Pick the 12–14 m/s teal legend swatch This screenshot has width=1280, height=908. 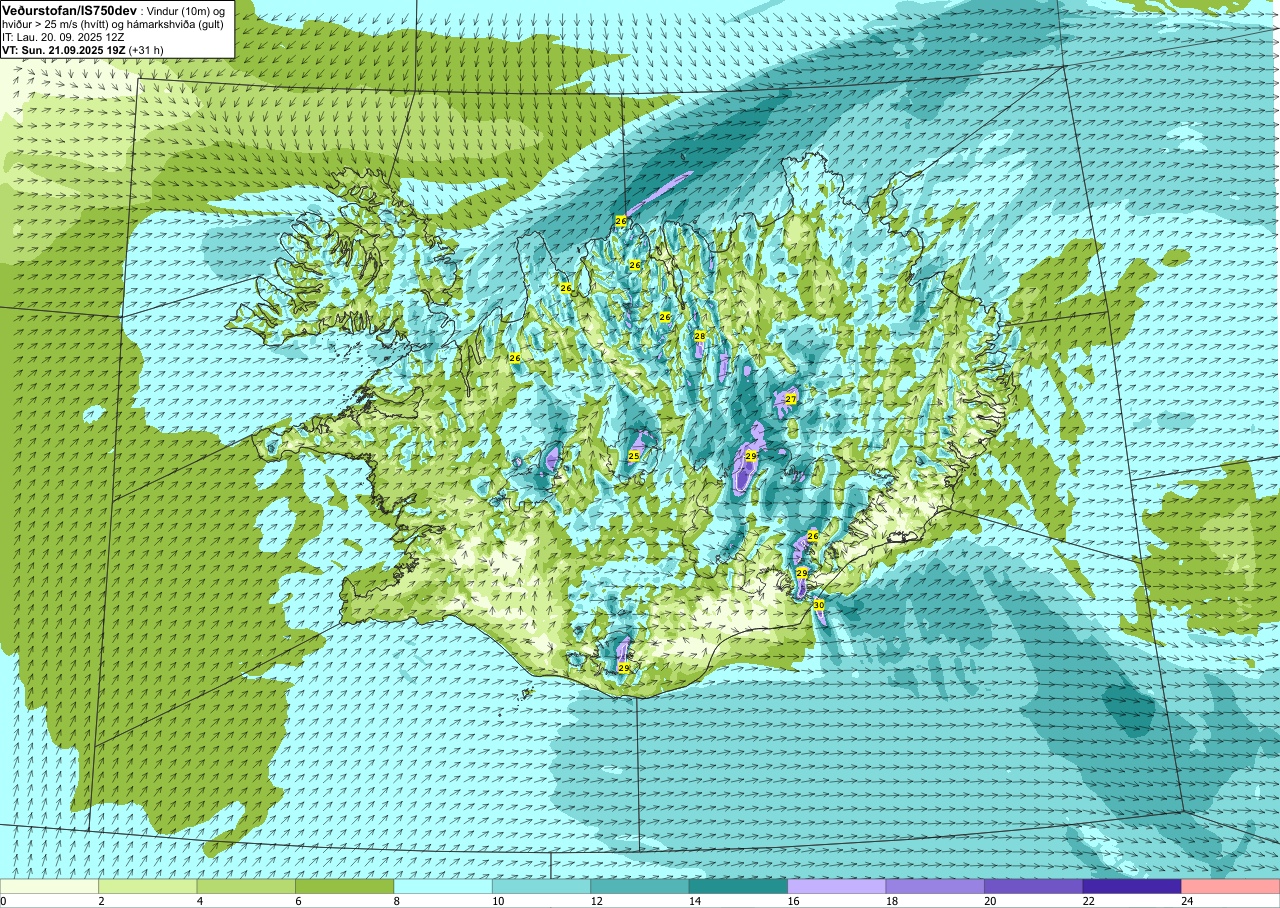(x=640, y=887)
